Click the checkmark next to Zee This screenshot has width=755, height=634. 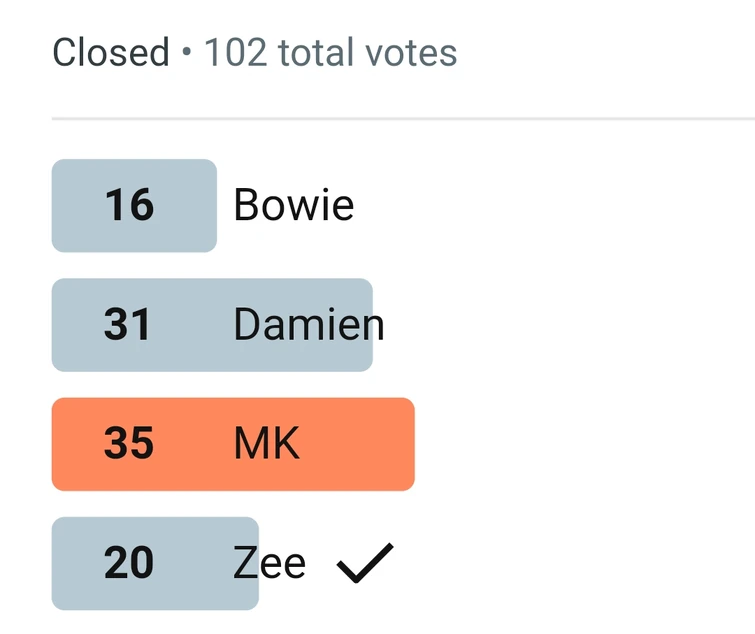pyautogui.click(x=365, y=564)
